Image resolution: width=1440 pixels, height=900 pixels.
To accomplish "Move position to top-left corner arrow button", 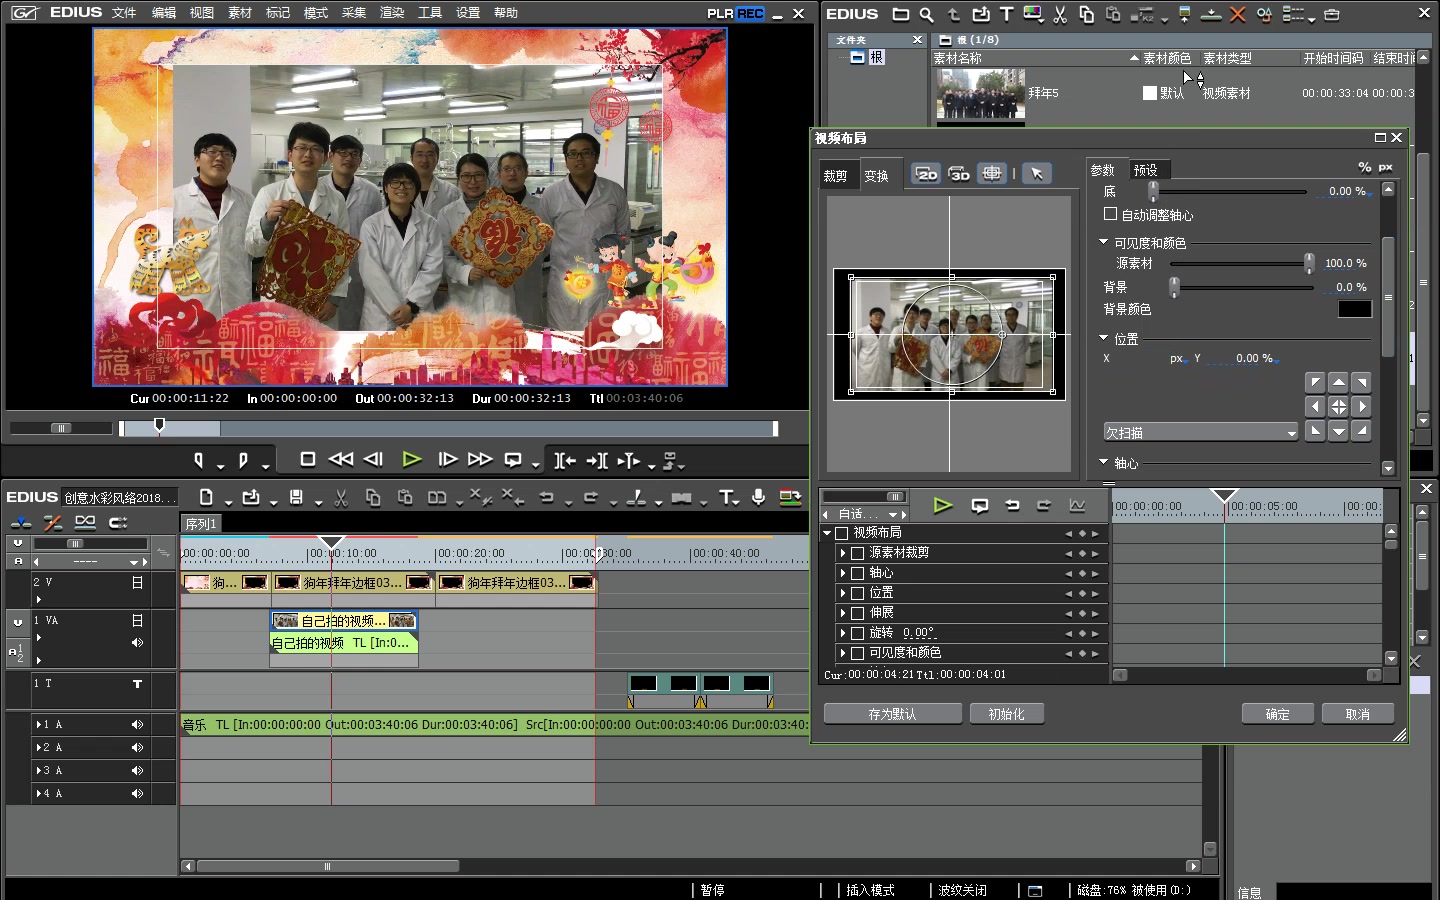I will [1315, 383].
